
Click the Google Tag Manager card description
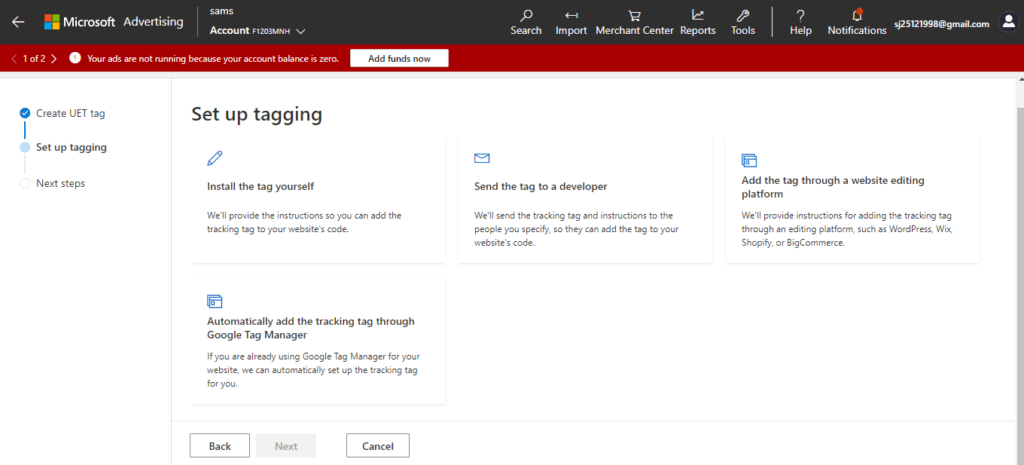coord(312,370)
